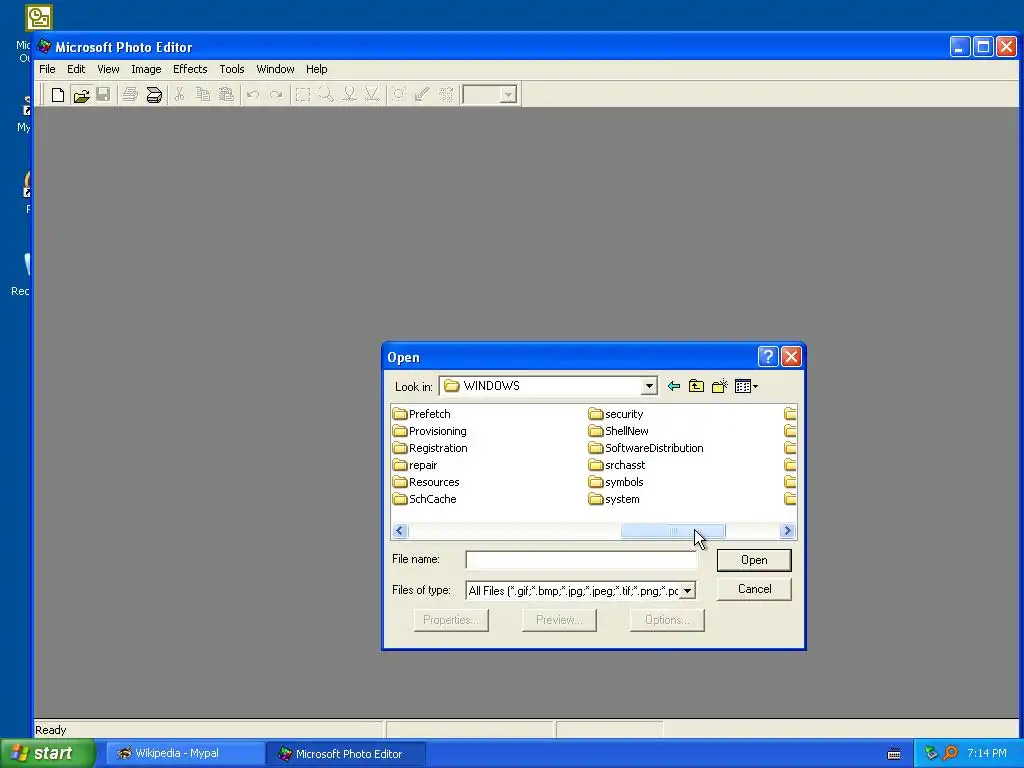
Task: Click the Copy toolbar icon
Action: [x=203, y=95]
